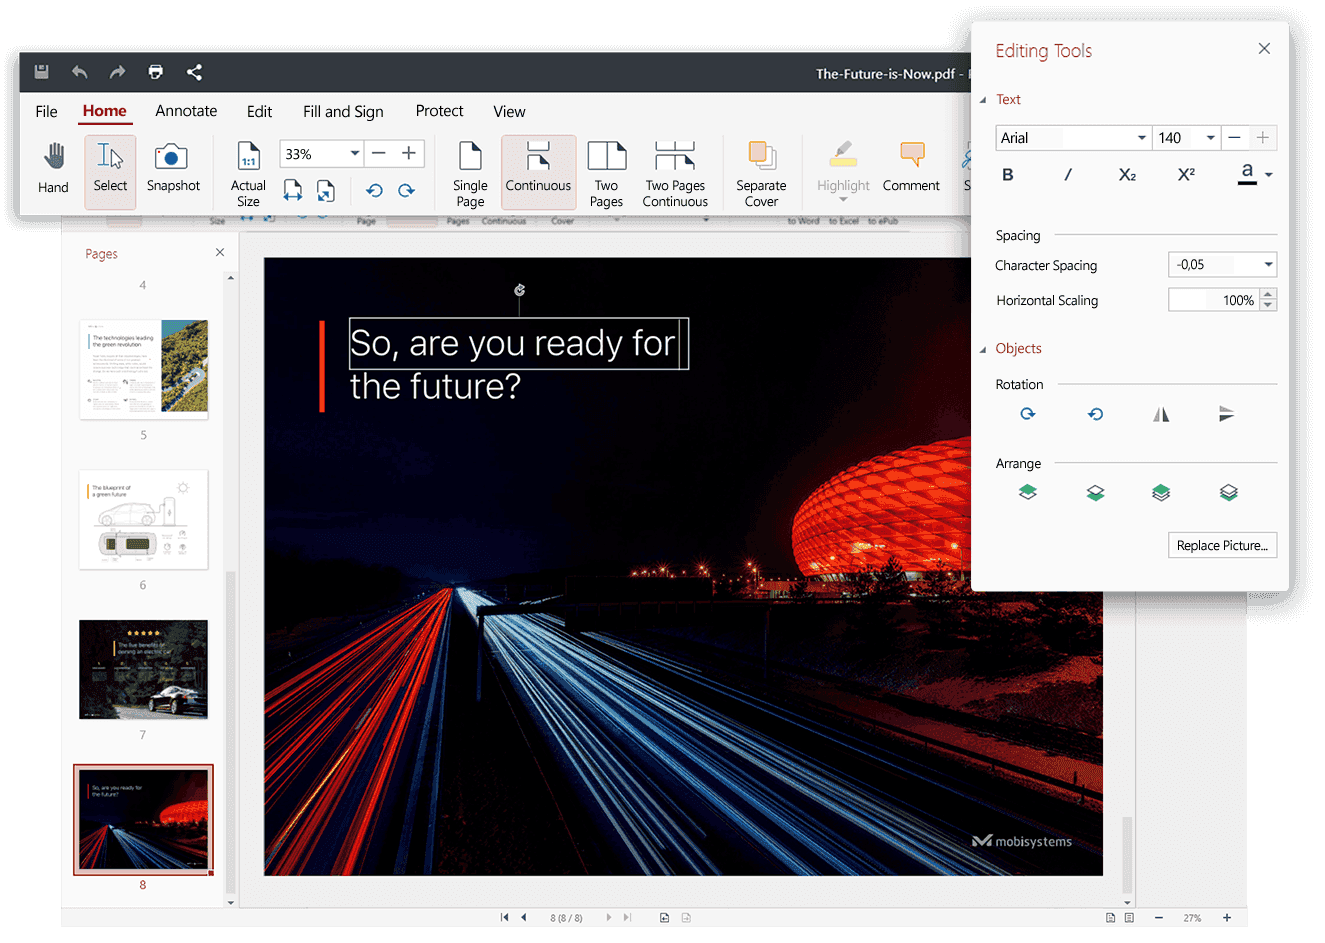Set view to Actual Size
Viewport: 1325px width, 943px height.
(x=248, y=172)
